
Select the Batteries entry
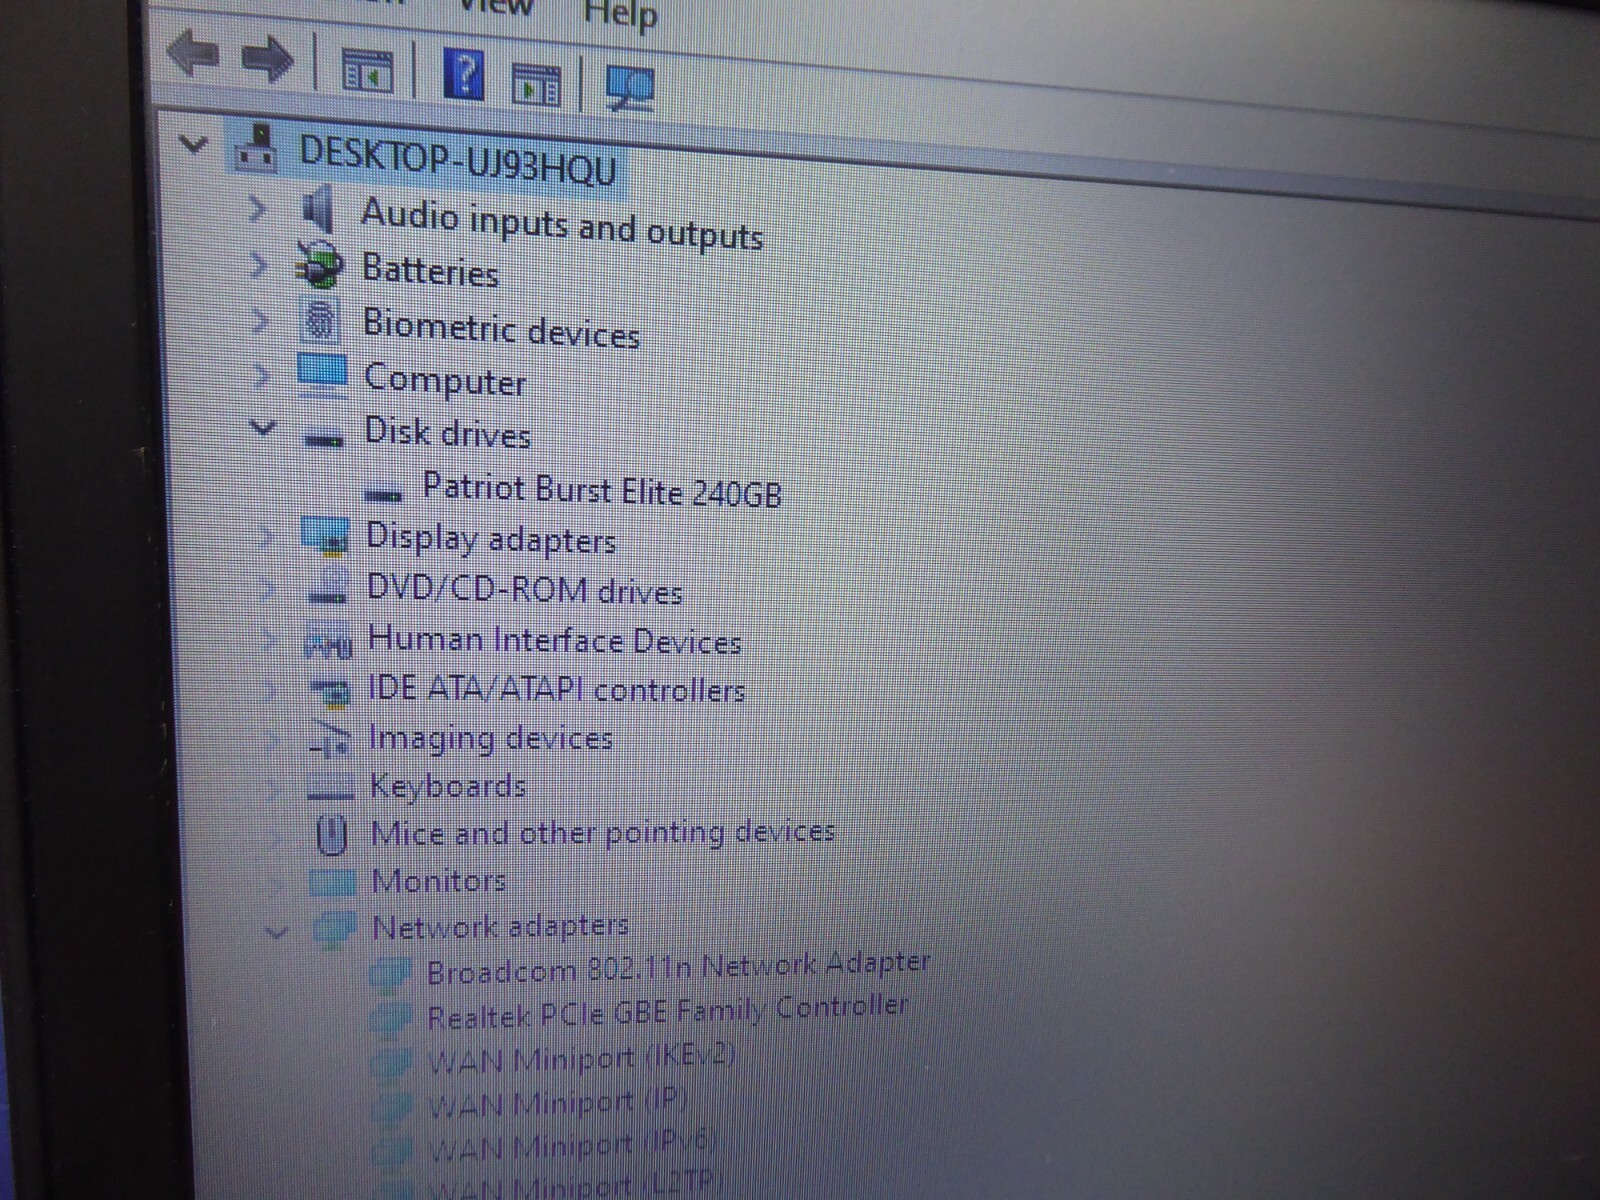430,271
